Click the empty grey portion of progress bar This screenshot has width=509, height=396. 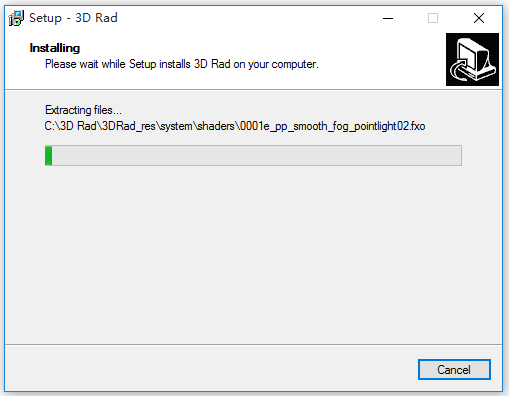257,155
